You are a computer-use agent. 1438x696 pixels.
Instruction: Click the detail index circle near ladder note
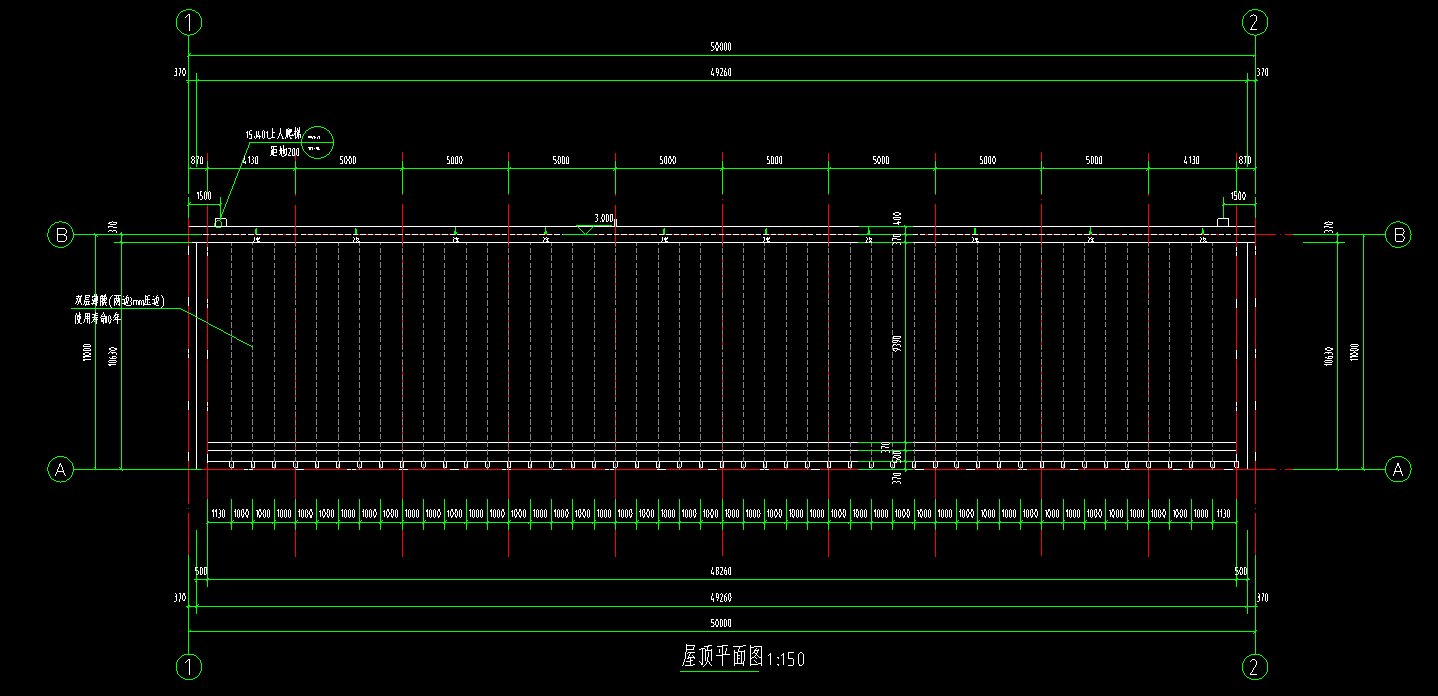(x=317, y=143)
